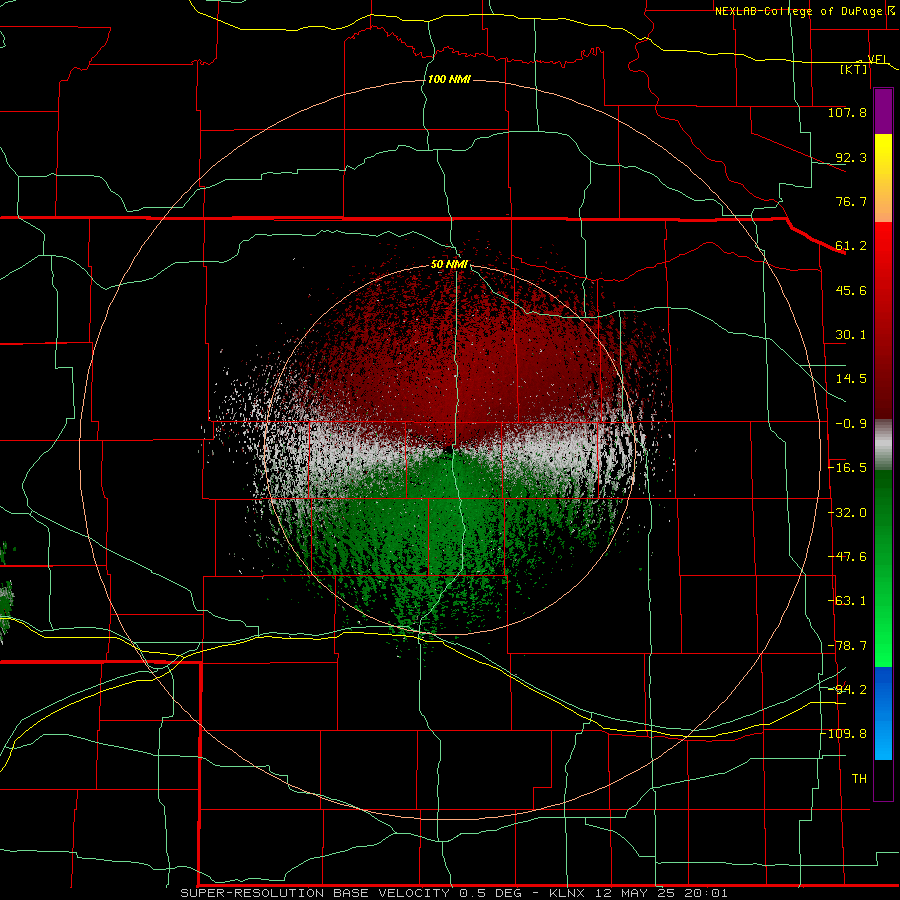Viewport: 900px width, 900px height.
Task: Click the radar site at velocity pattern center
Action: tap(448, 450)
